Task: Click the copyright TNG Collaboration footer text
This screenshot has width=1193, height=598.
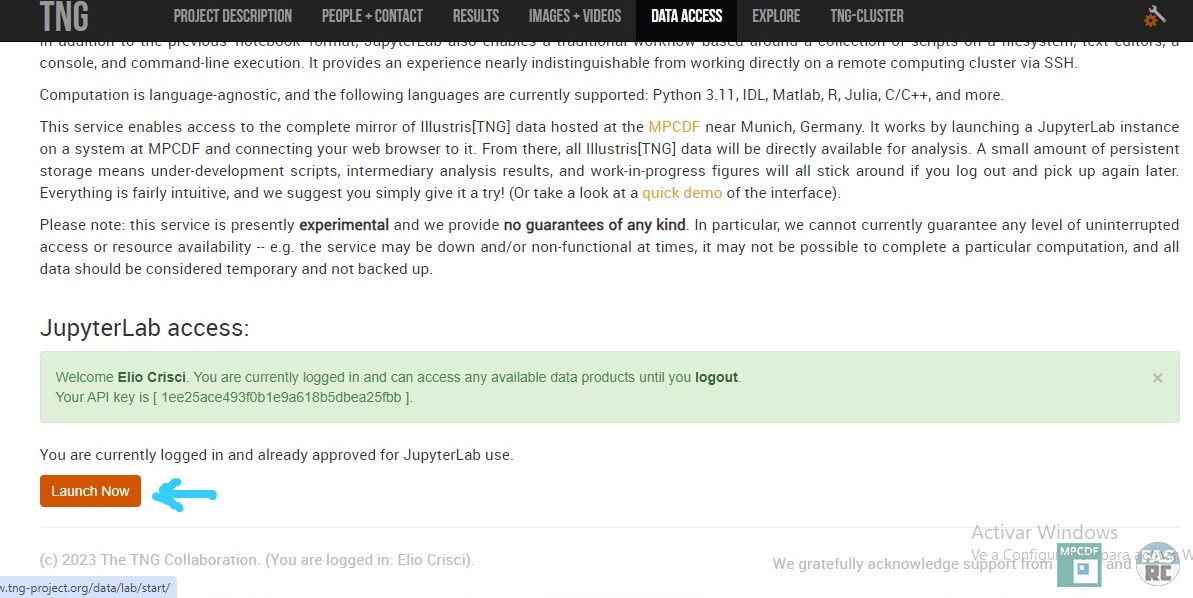Action: [x=257, y=560]
